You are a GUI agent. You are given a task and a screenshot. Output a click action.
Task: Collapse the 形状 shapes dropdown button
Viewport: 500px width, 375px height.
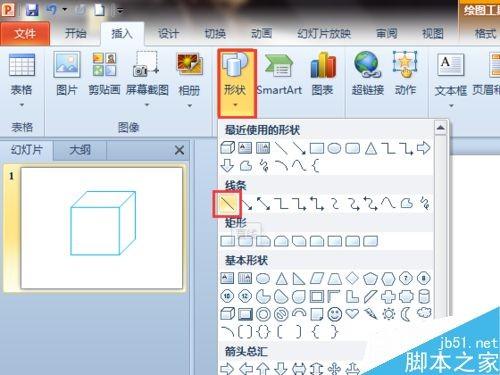(x=237, y=83)
